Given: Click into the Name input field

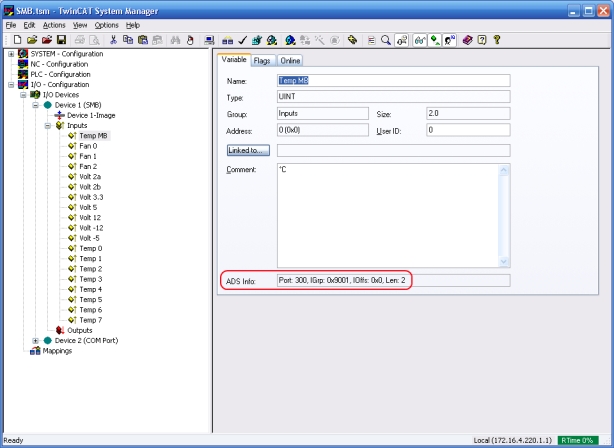Looking at the screenshot, I should [394, 81].
